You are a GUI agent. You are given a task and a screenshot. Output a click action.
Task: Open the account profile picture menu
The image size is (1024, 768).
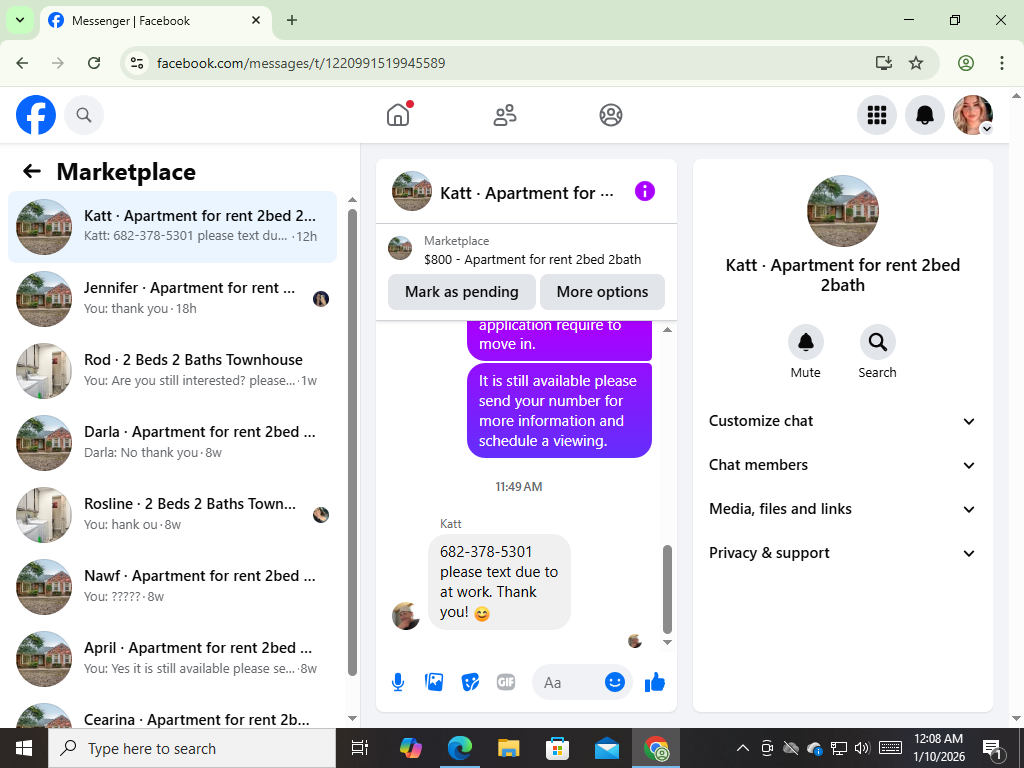(972, 115)
